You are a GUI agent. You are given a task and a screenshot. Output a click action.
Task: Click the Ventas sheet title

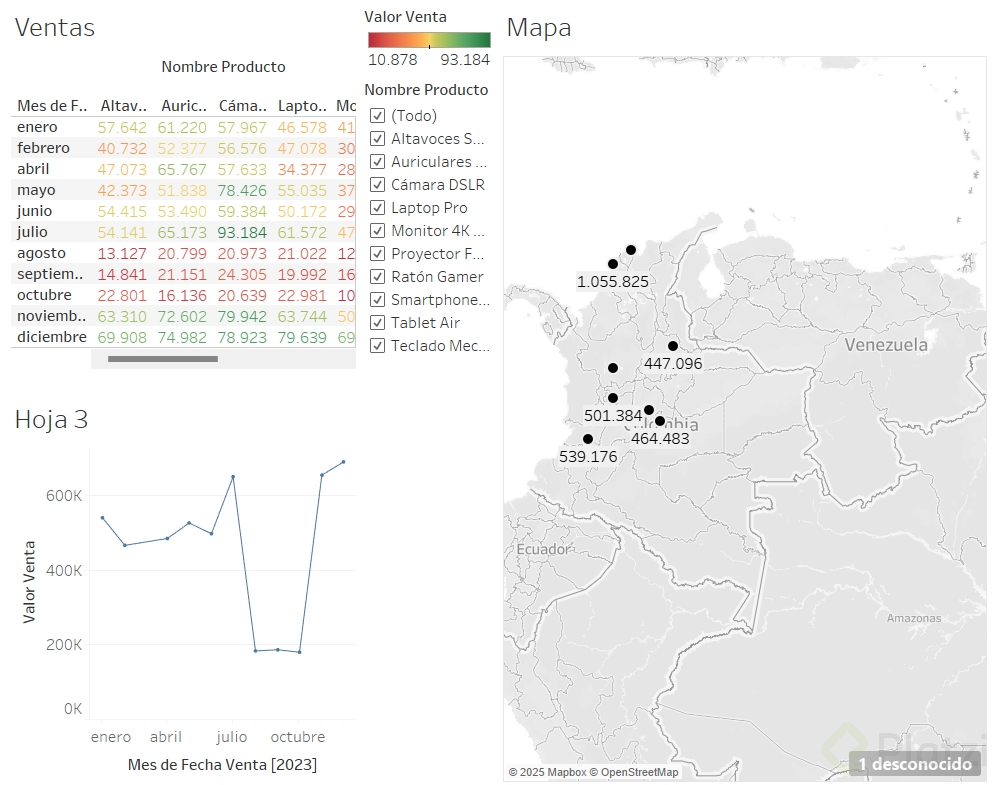tap(55, 28)
